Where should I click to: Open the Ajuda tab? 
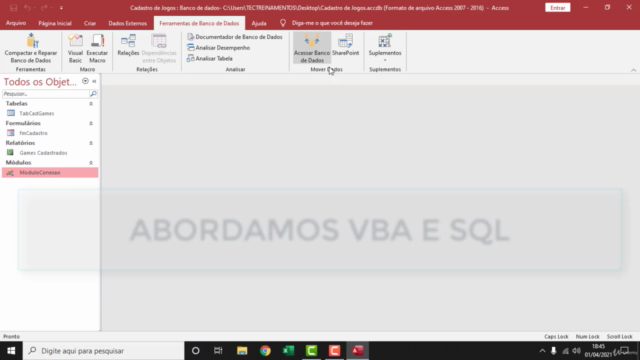[259, 23]
